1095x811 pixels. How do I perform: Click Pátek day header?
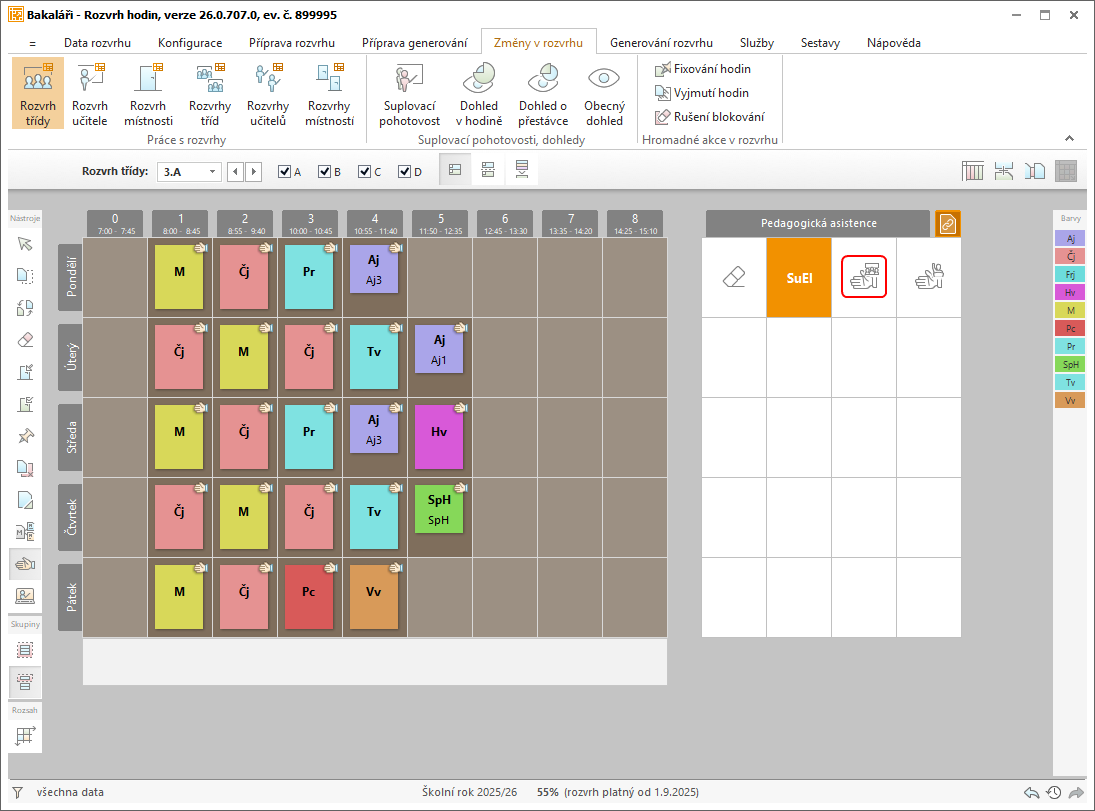point(71,597)
